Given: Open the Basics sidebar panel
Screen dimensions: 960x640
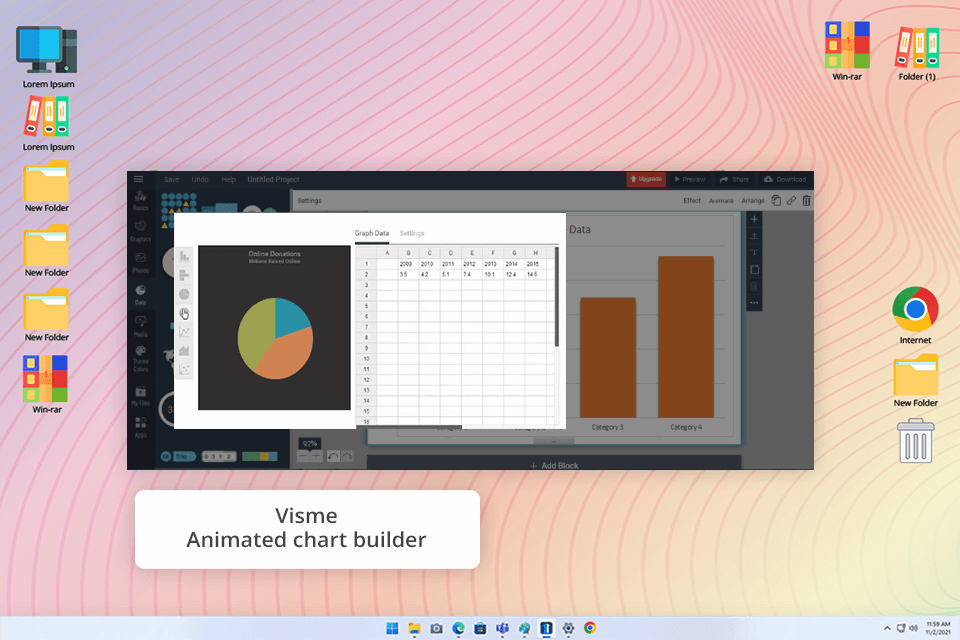Looking at the screenshot, I should click(140, 200).
